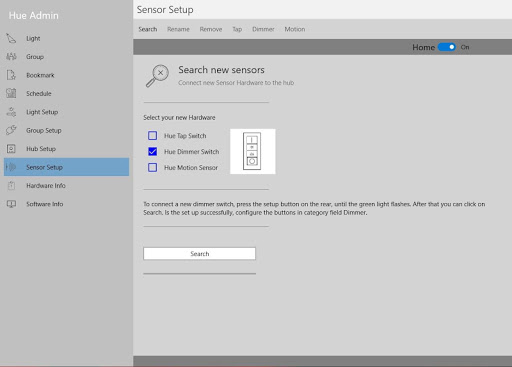512x367 pixels.
Task: Open the Light section icon
Action: coord(11,38)
